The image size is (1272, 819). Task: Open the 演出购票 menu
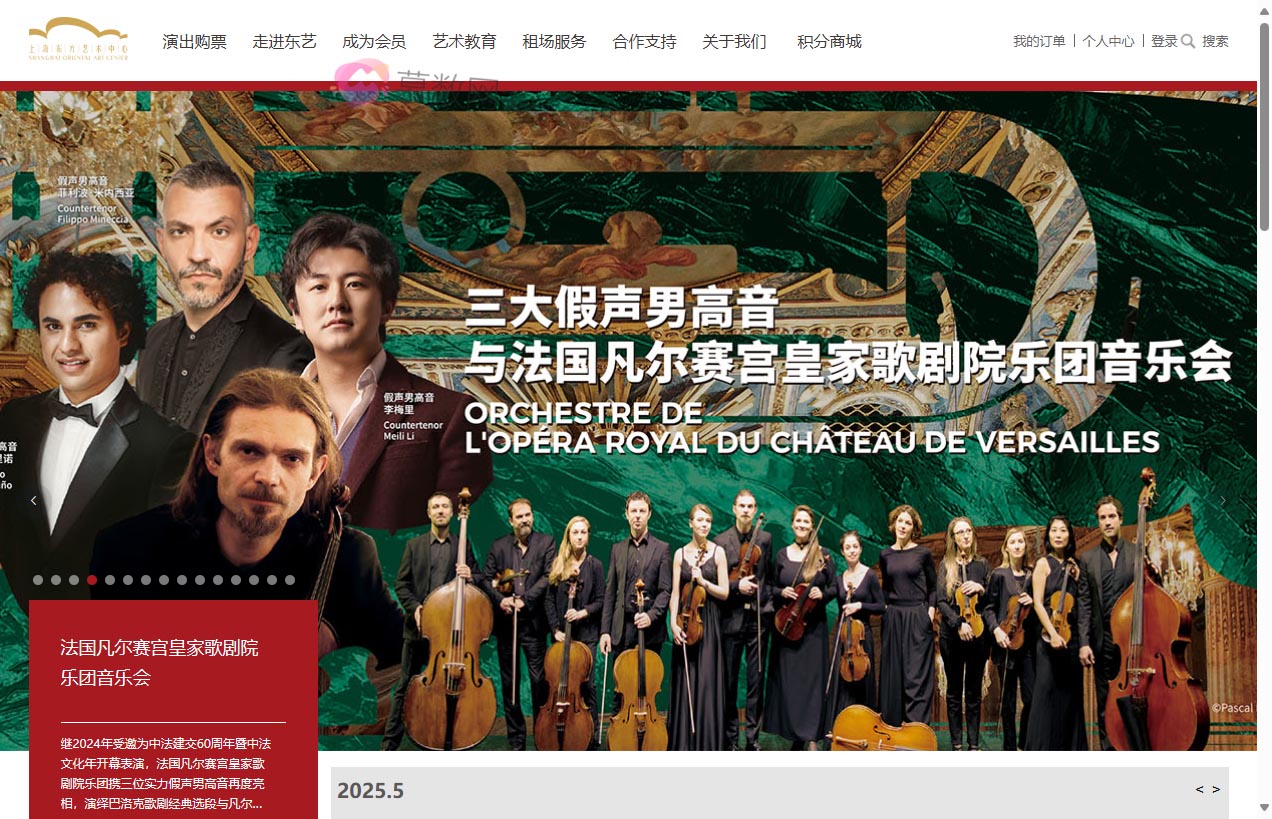click(x=195, y=42)
